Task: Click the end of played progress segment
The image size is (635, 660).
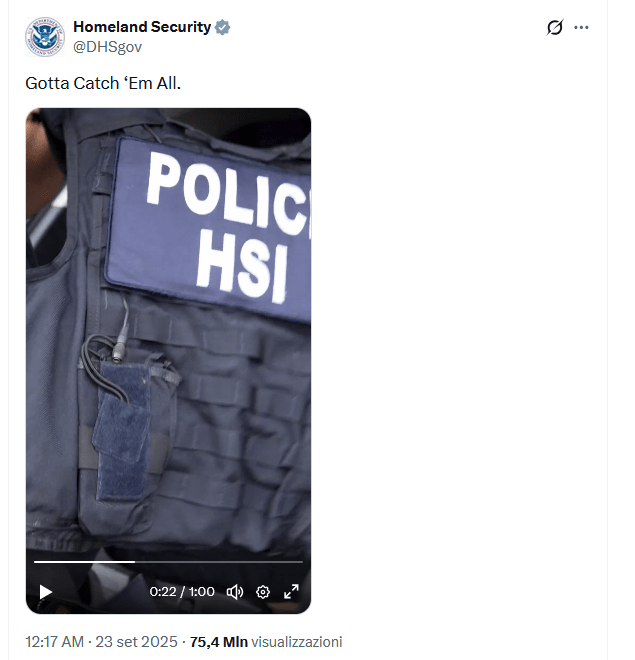Action: click(134, 562)
